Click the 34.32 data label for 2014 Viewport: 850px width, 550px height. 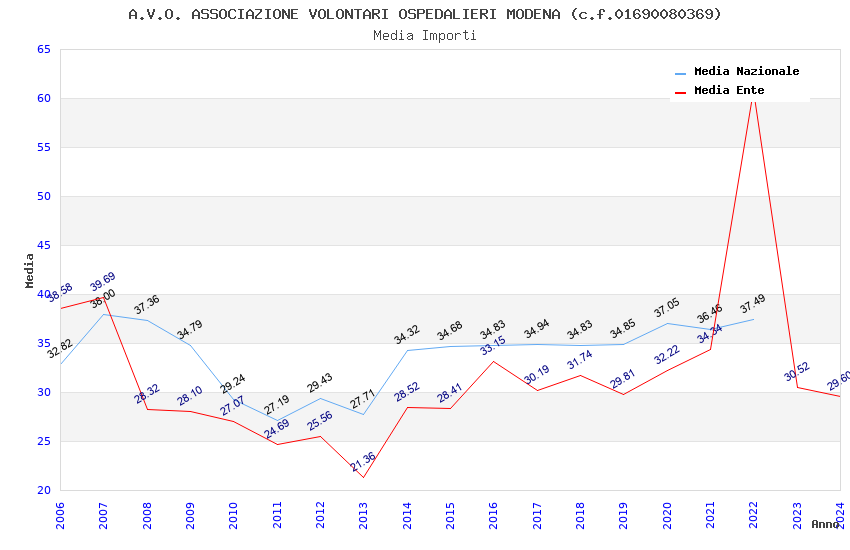[x=407, y=334]
